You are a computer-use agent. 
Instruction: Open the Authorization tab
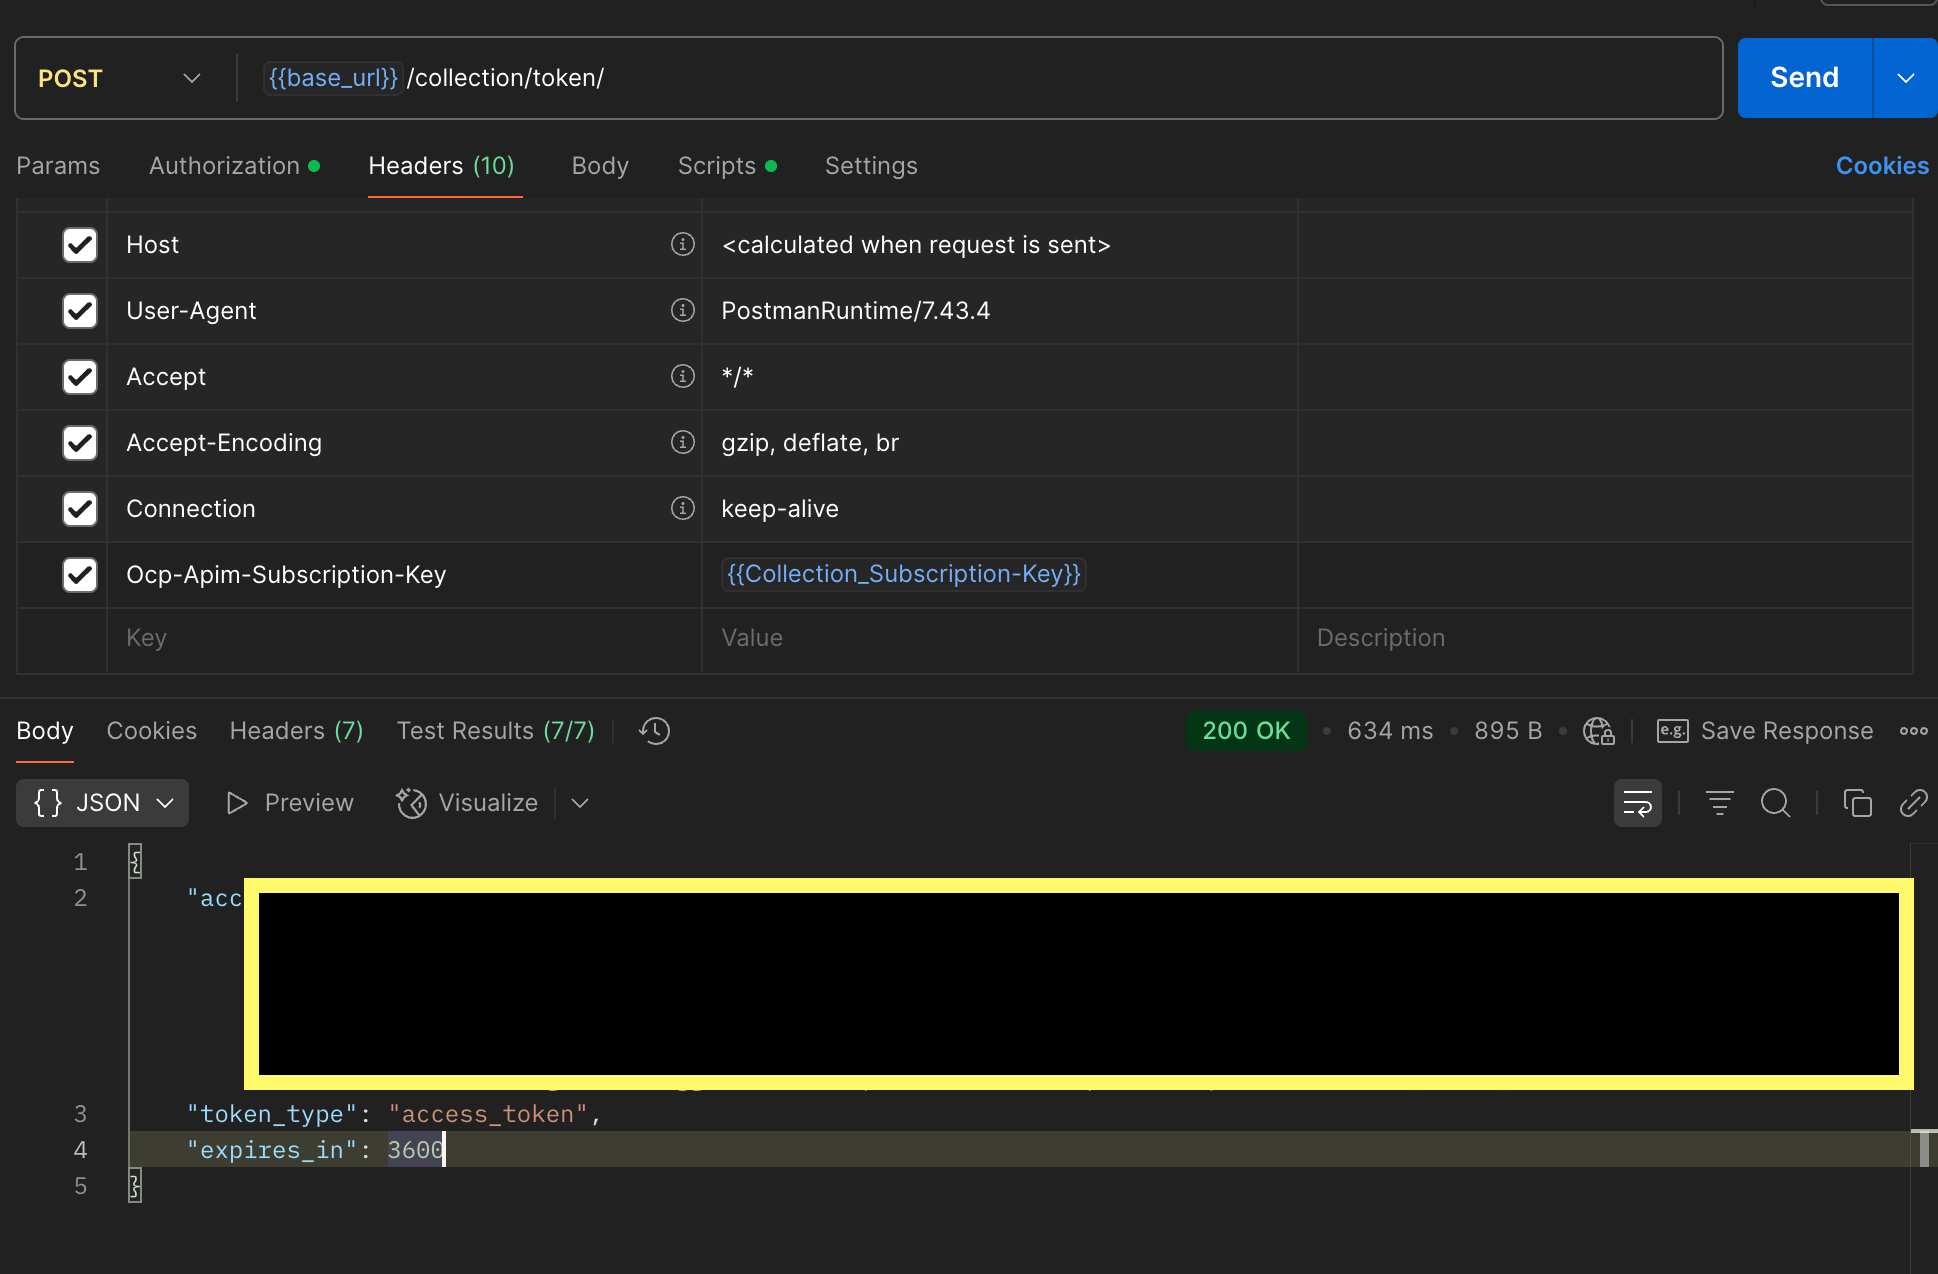coord(234,166)
